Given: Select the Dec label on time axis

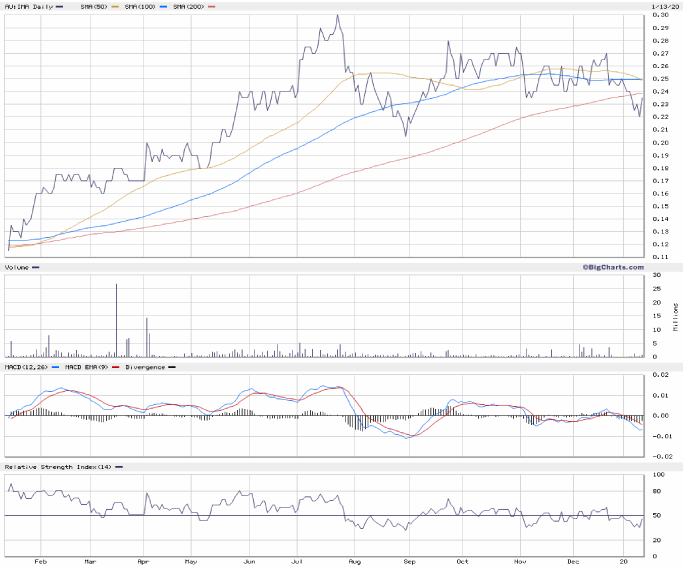Looking at the screenshot, I should point(574,562).
